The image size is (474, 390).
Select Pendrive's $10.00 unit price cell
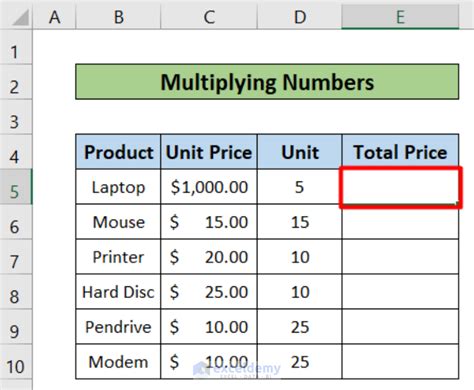click(x=209, y=327)
